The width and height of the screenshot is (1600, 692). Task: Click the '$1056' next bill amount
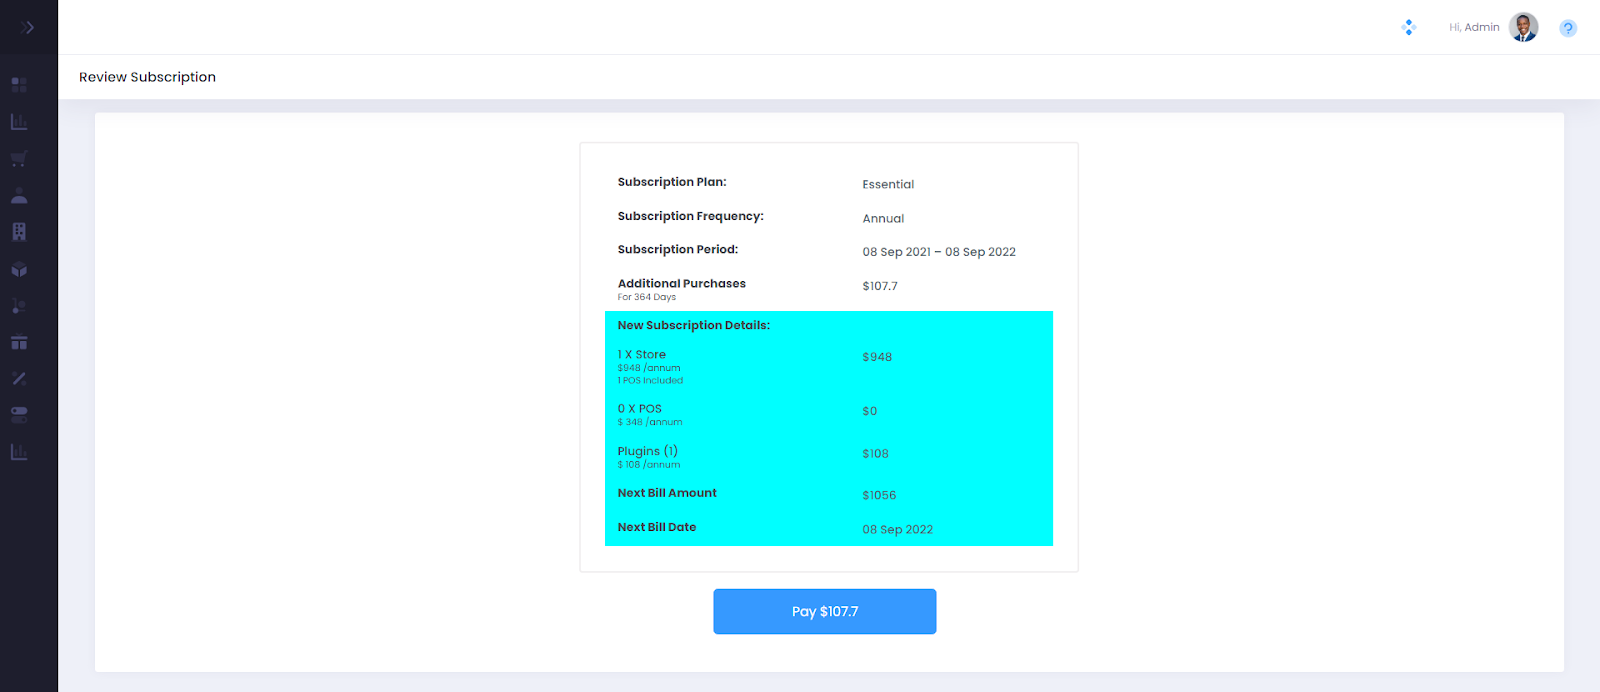pos(879,495)
